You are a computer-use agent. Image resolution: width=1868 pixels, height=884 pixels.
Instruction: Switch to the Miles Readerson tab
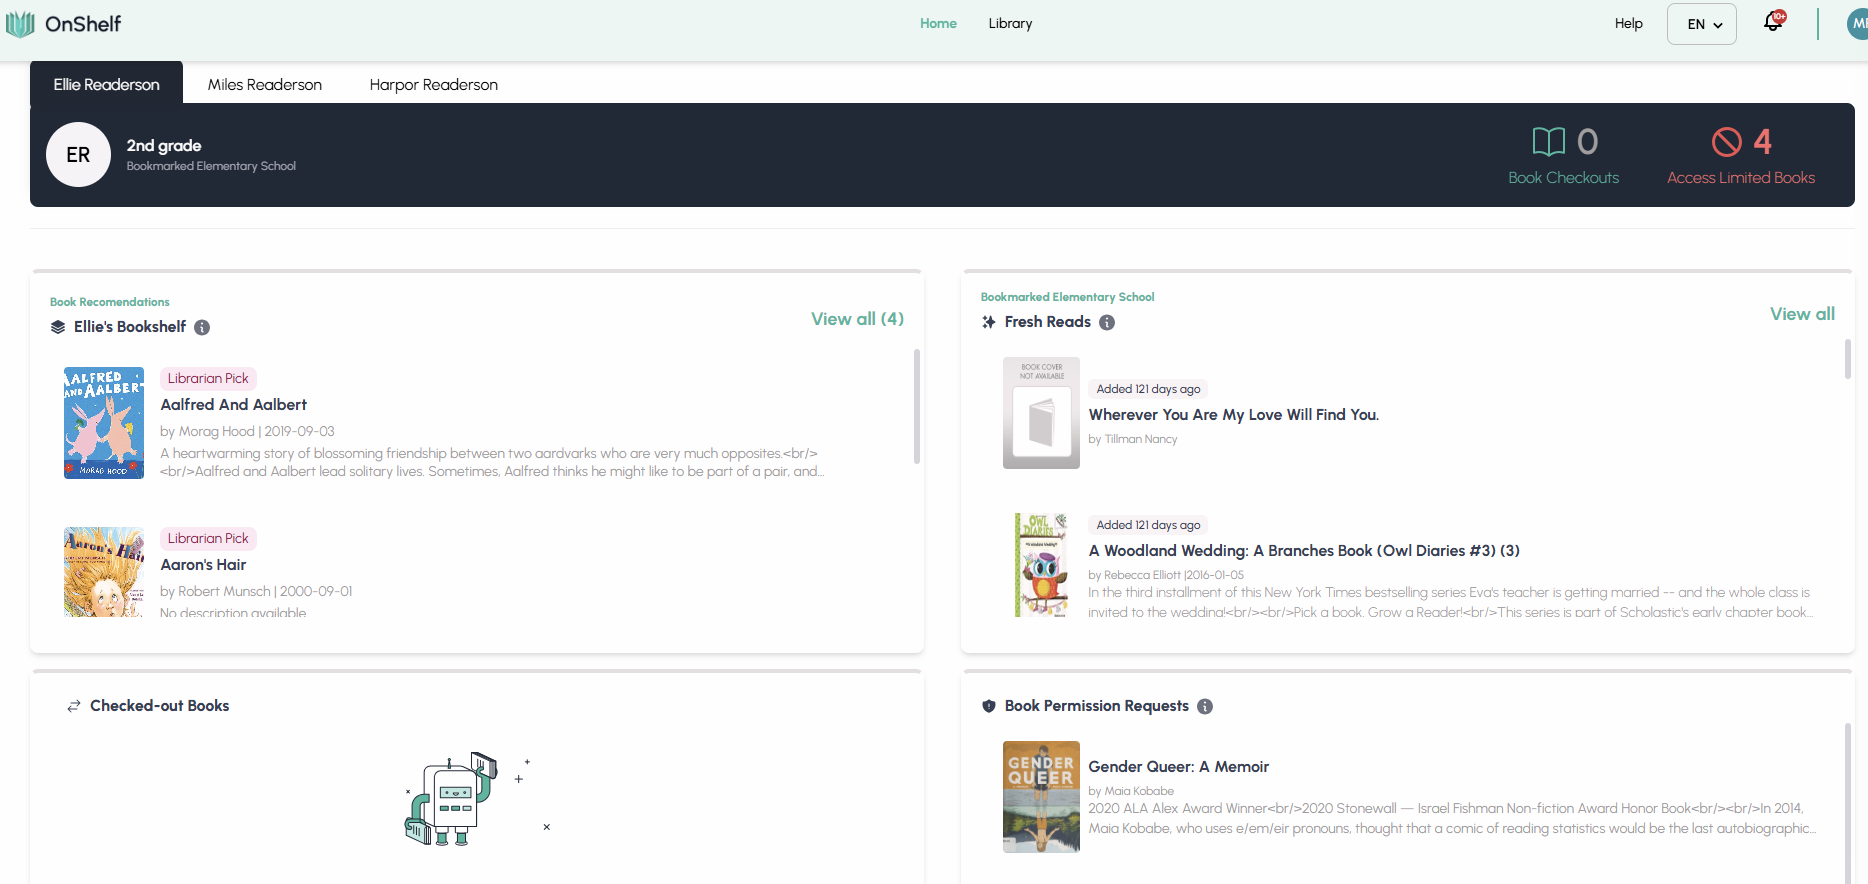tap(265, 85)
